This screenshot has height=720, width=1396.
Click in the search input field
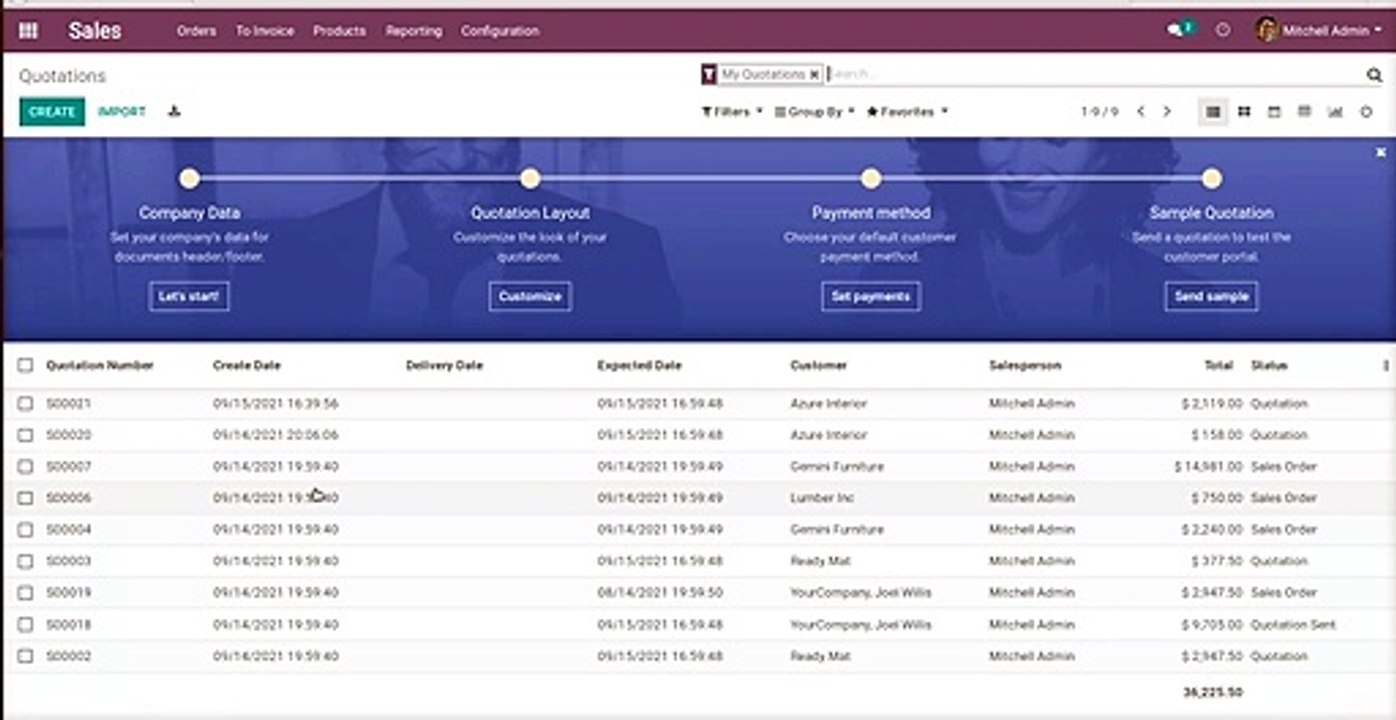tap(1095, 74)
